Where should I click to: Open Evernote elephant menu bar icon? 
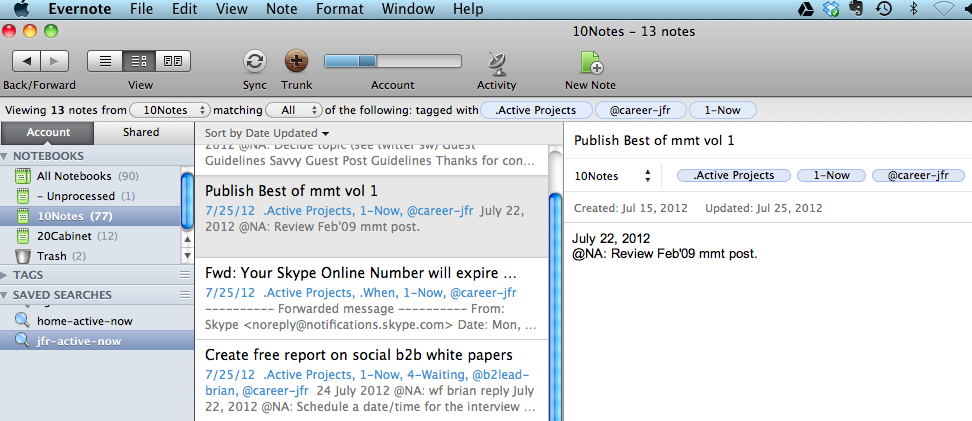(x=857, y=9)
